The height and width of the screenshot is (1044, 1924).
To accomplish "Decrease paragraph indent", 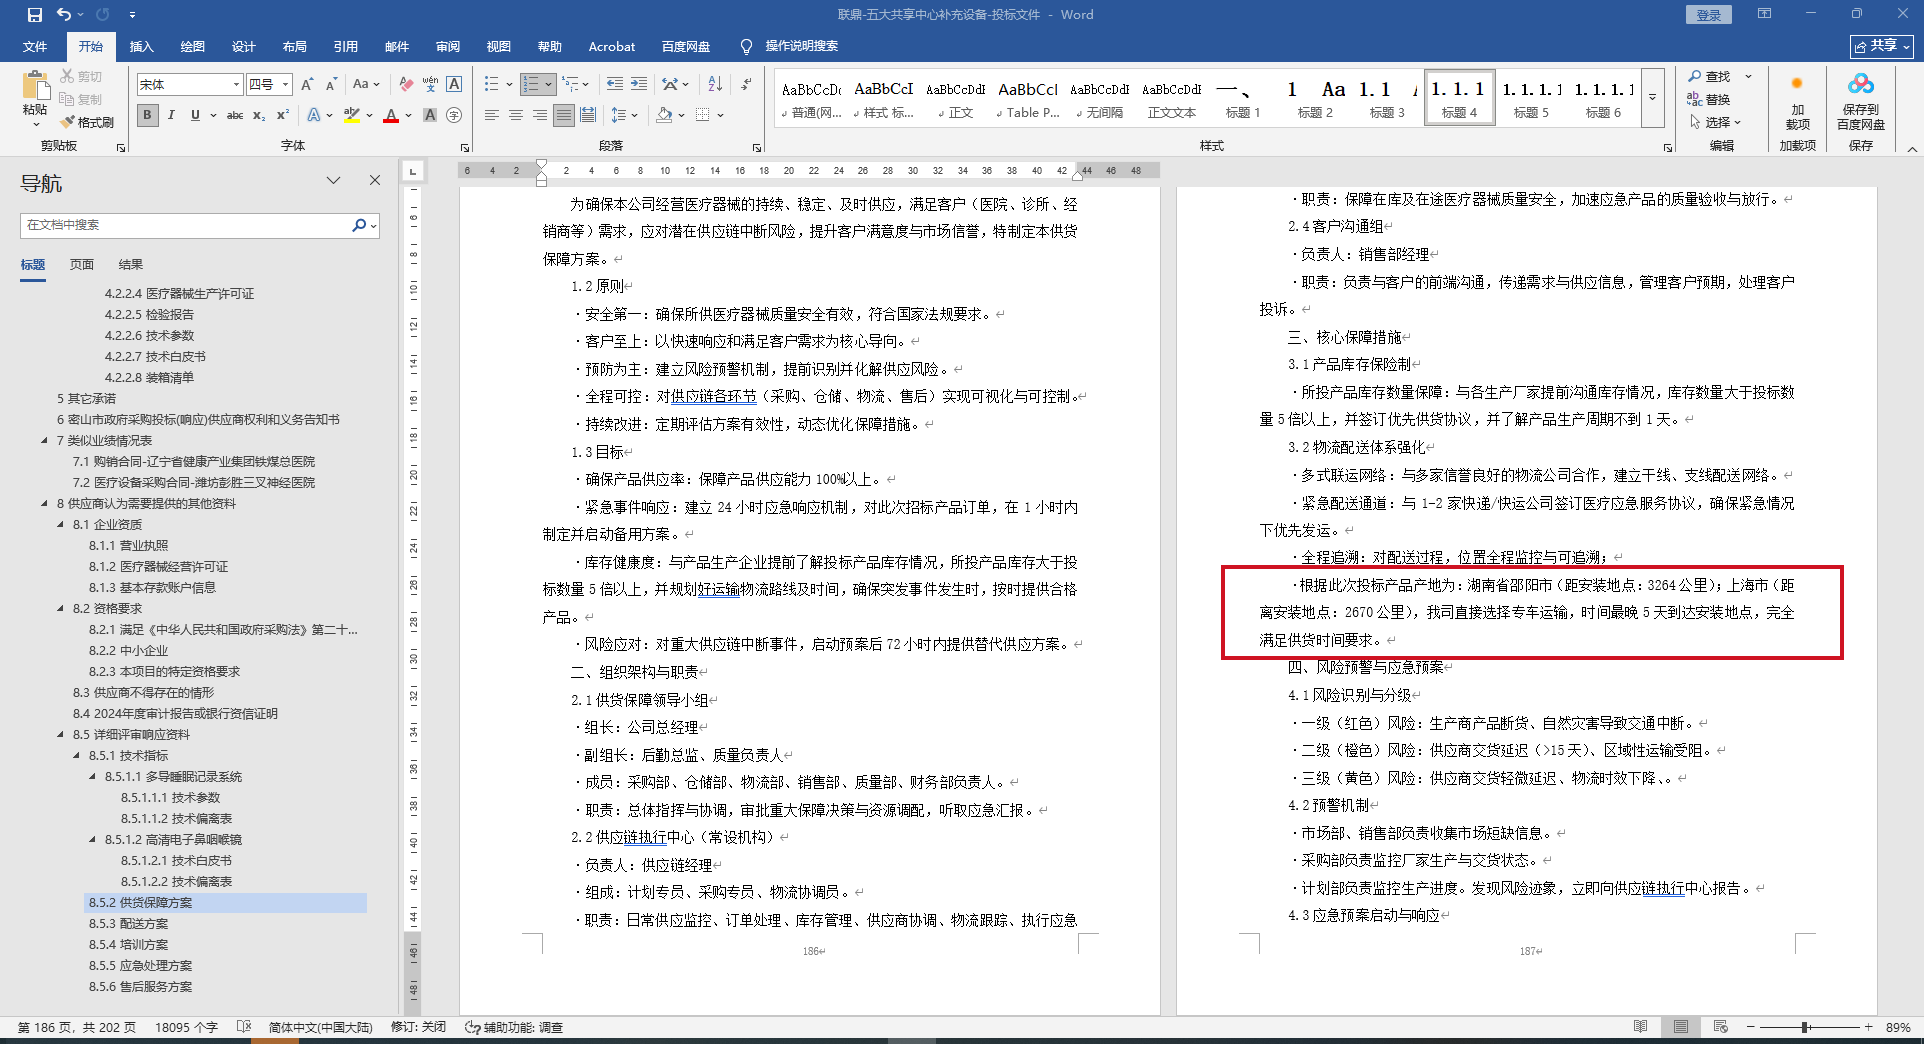I will [614, 85].
